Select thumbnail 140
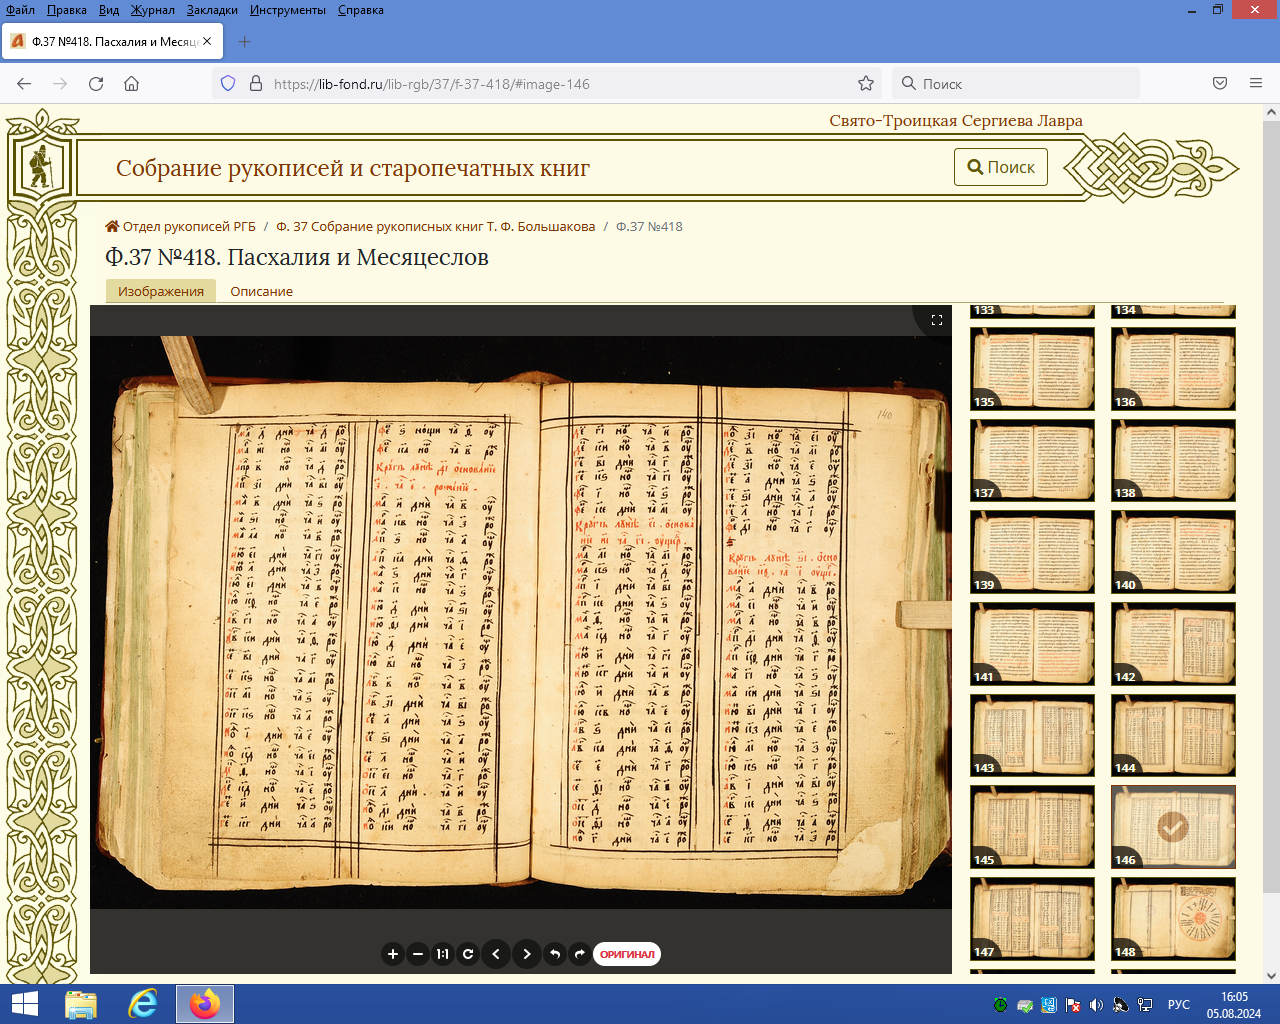1280x1024 pixels. (x=1173, y=551)
